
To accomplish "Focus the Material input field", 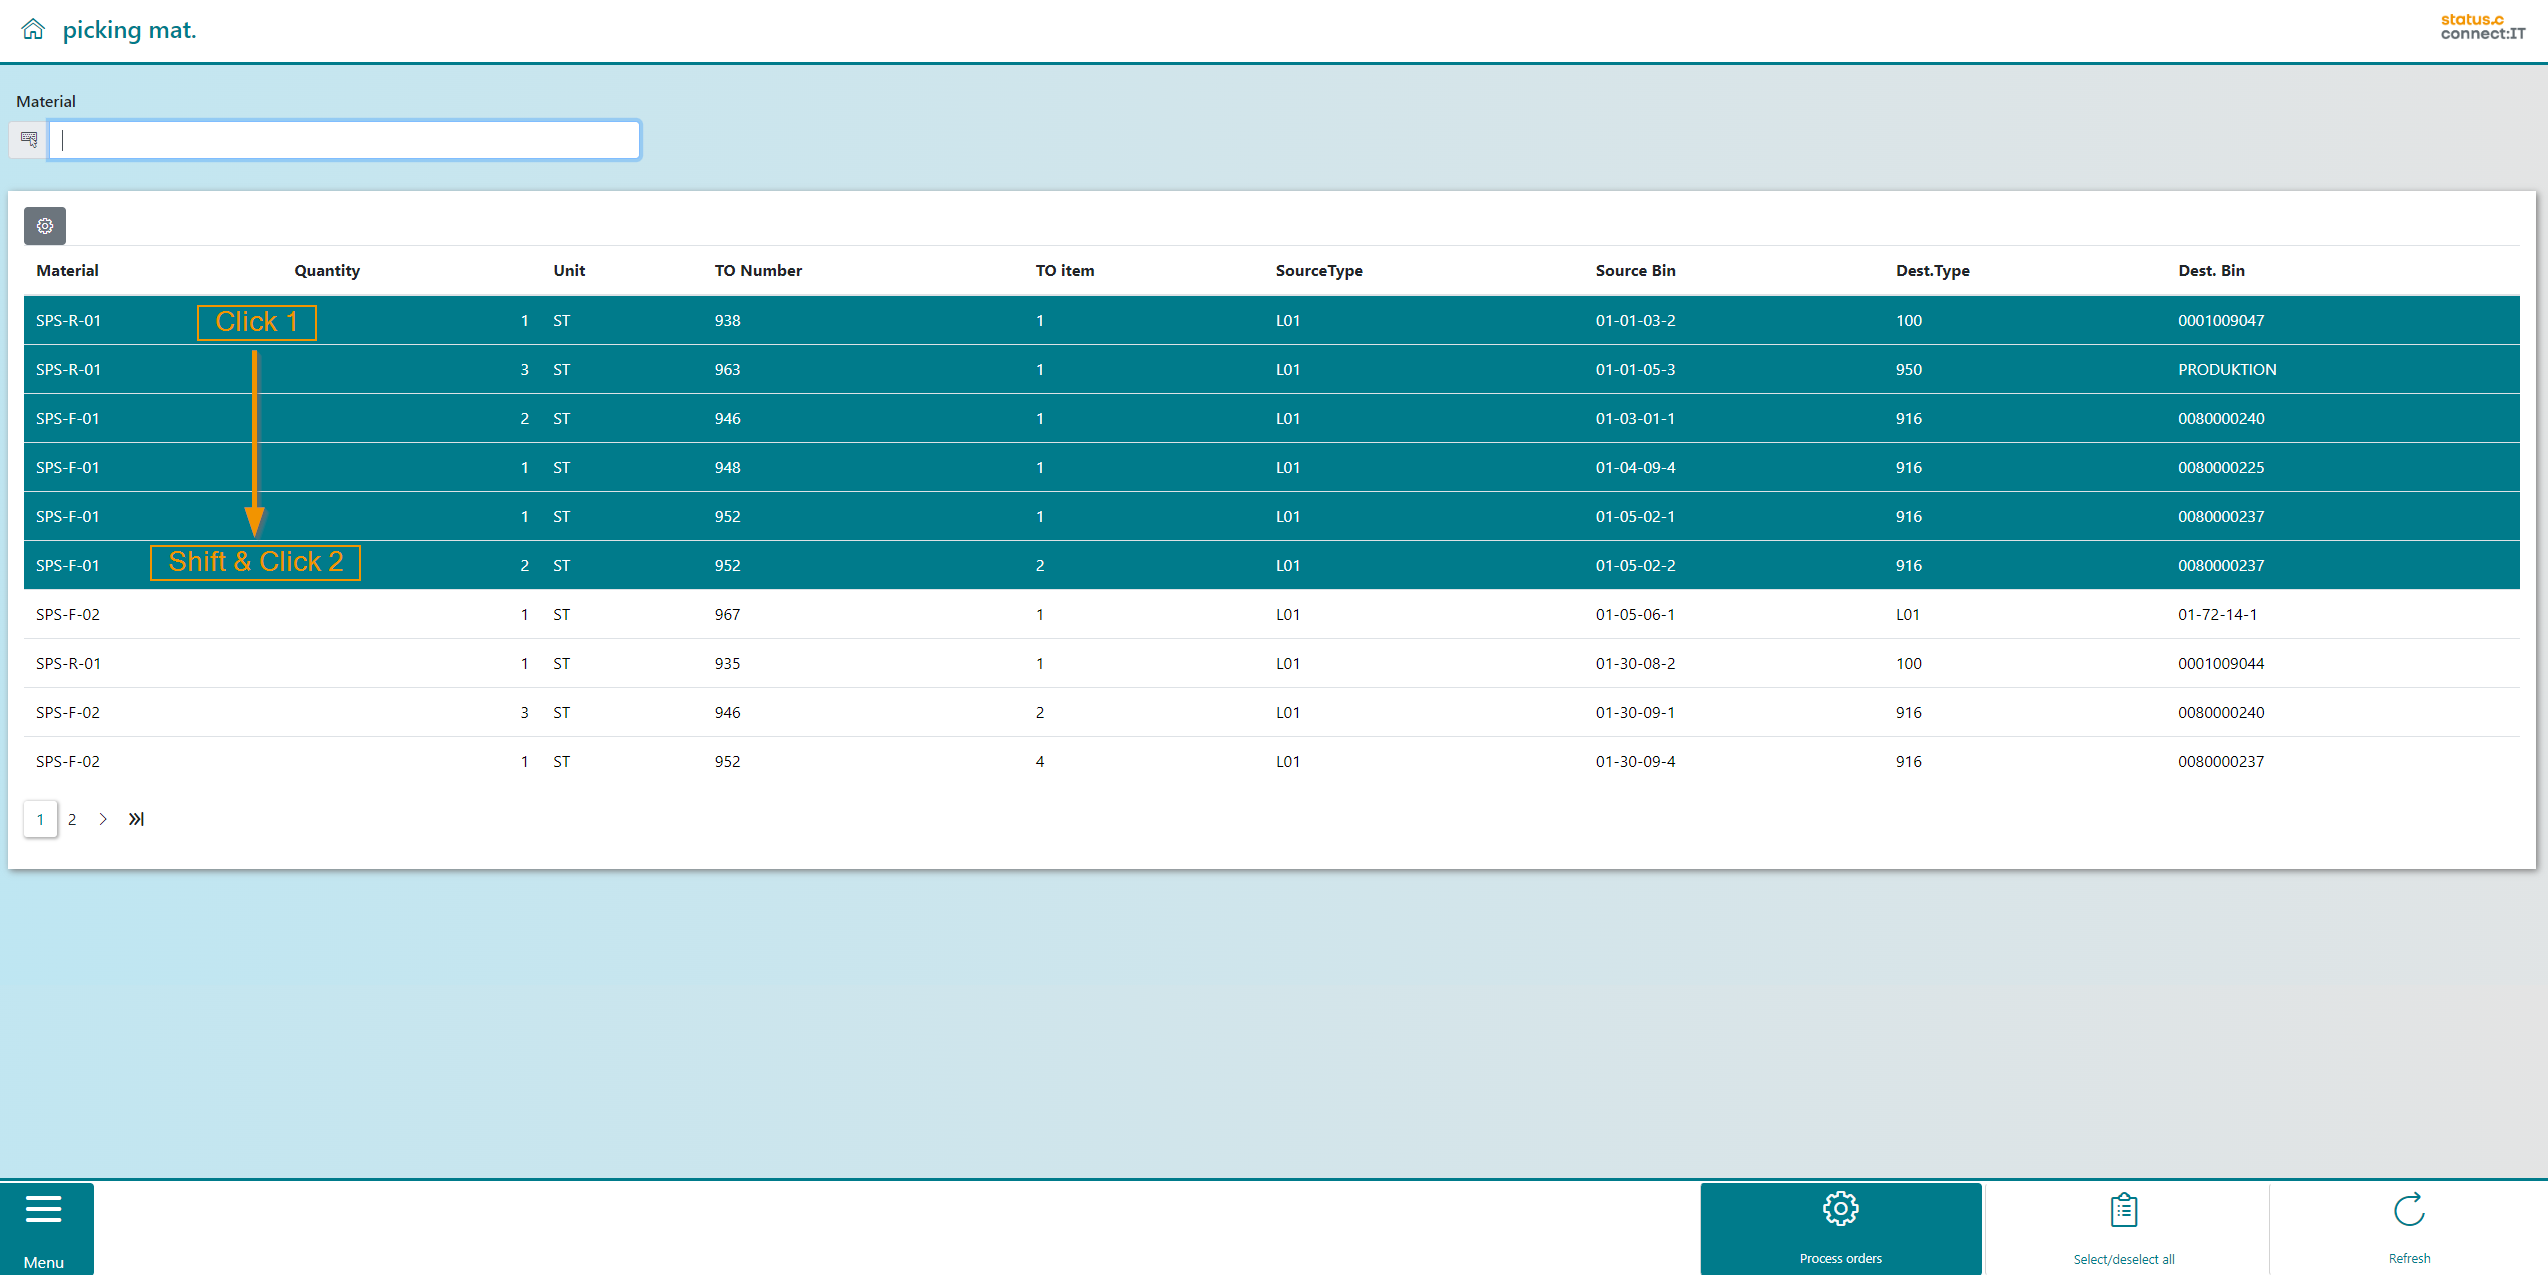I will pos(344,140).
